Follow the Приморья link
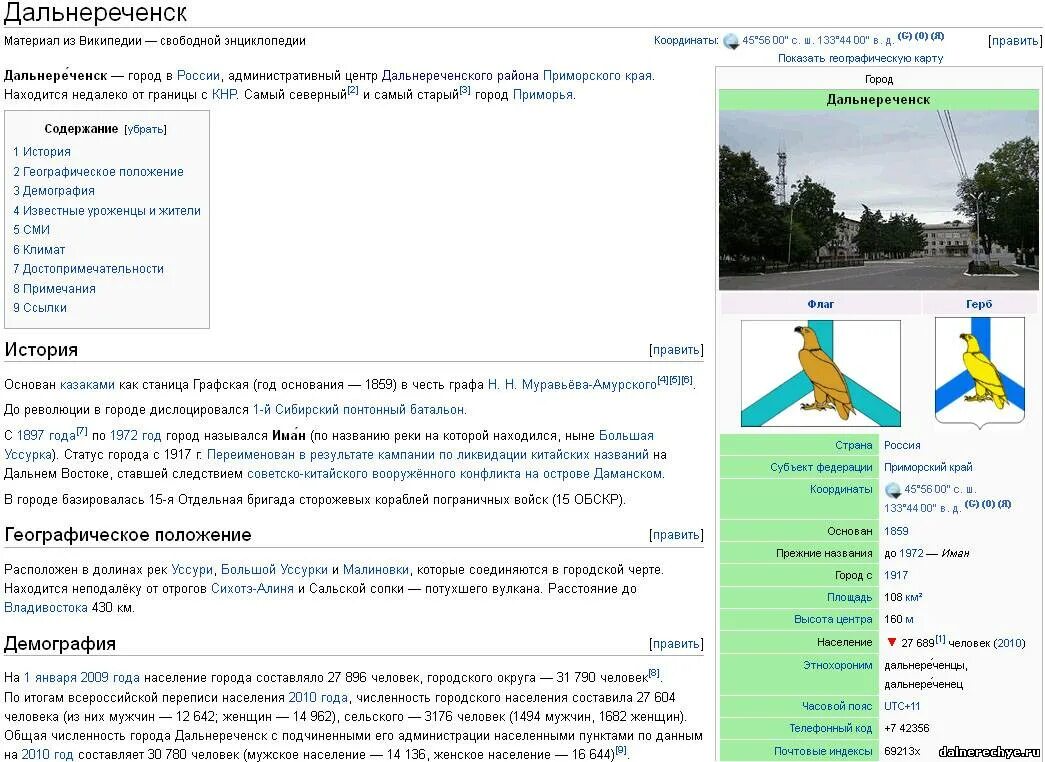Image resolution: width=1045 pixels, height=762 pixels. (542, 95)
